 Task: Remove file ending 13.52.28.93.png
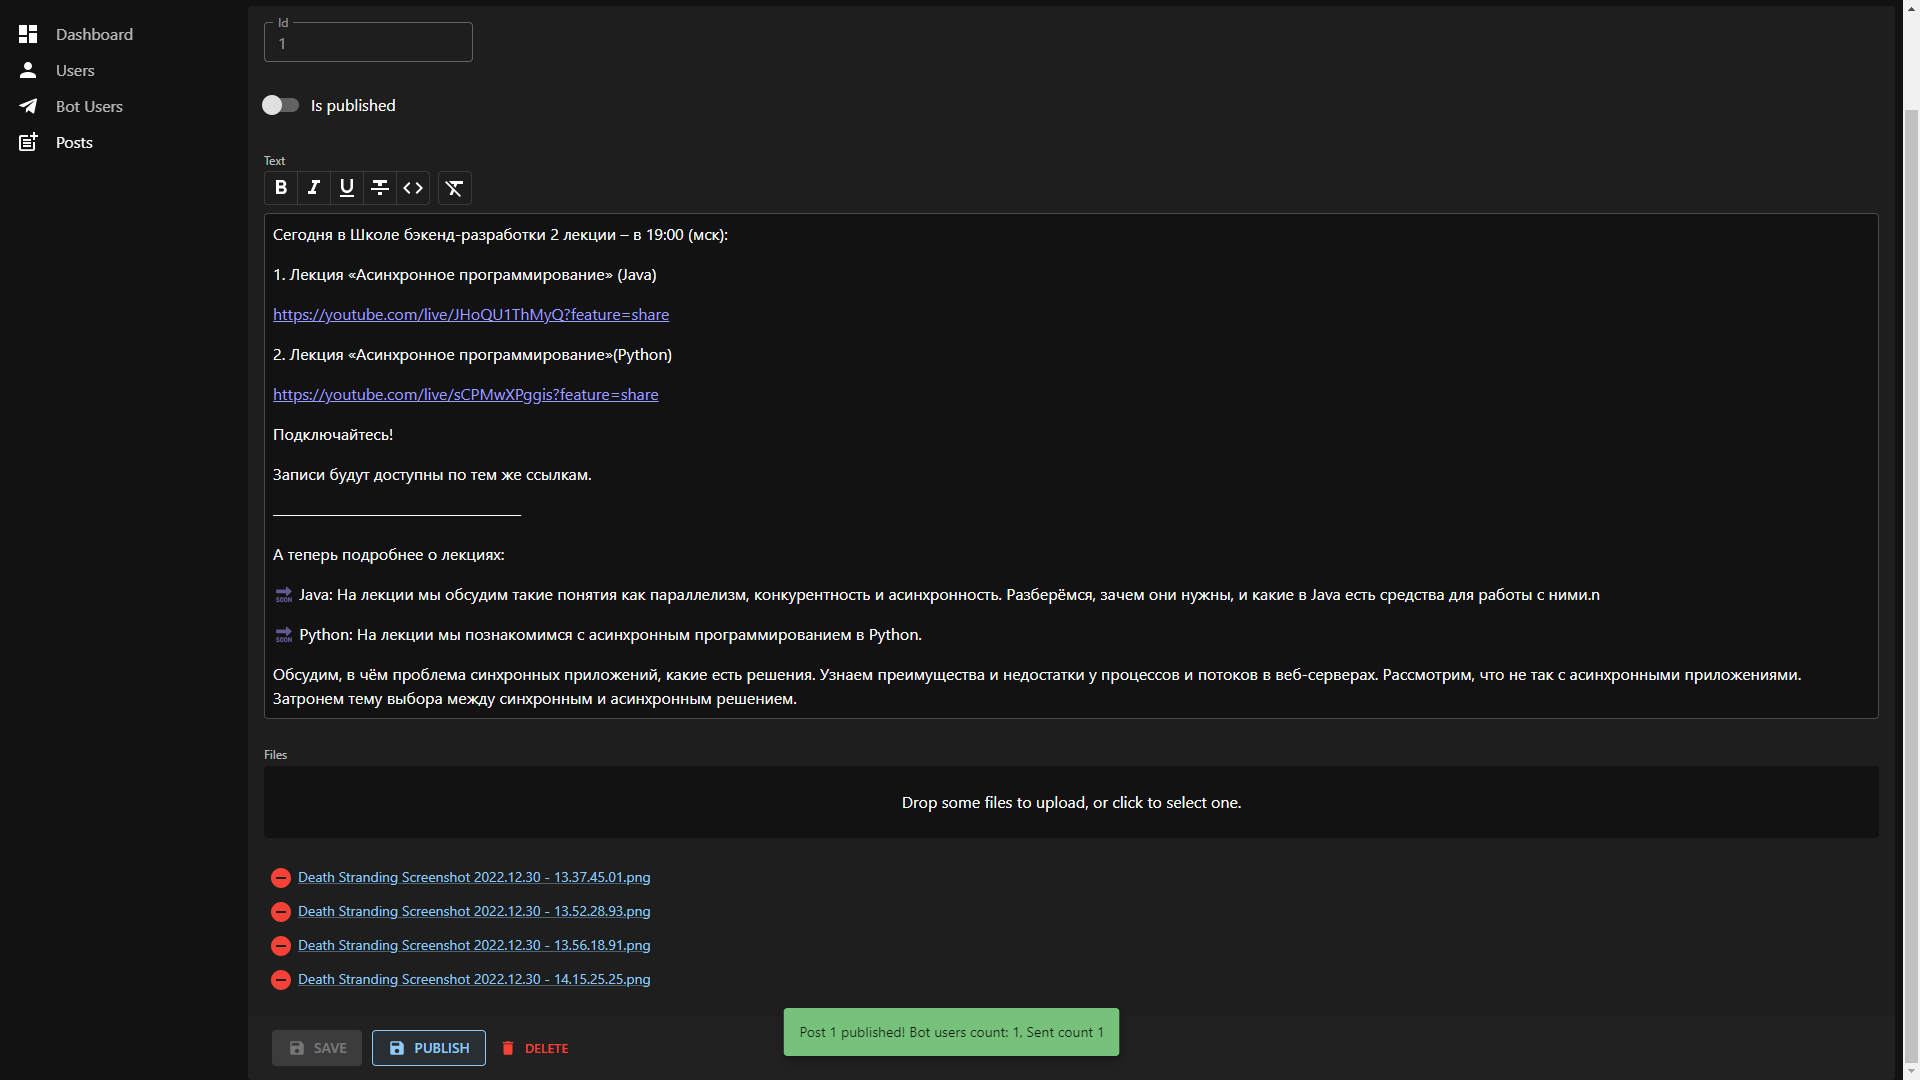coord(281,912)
